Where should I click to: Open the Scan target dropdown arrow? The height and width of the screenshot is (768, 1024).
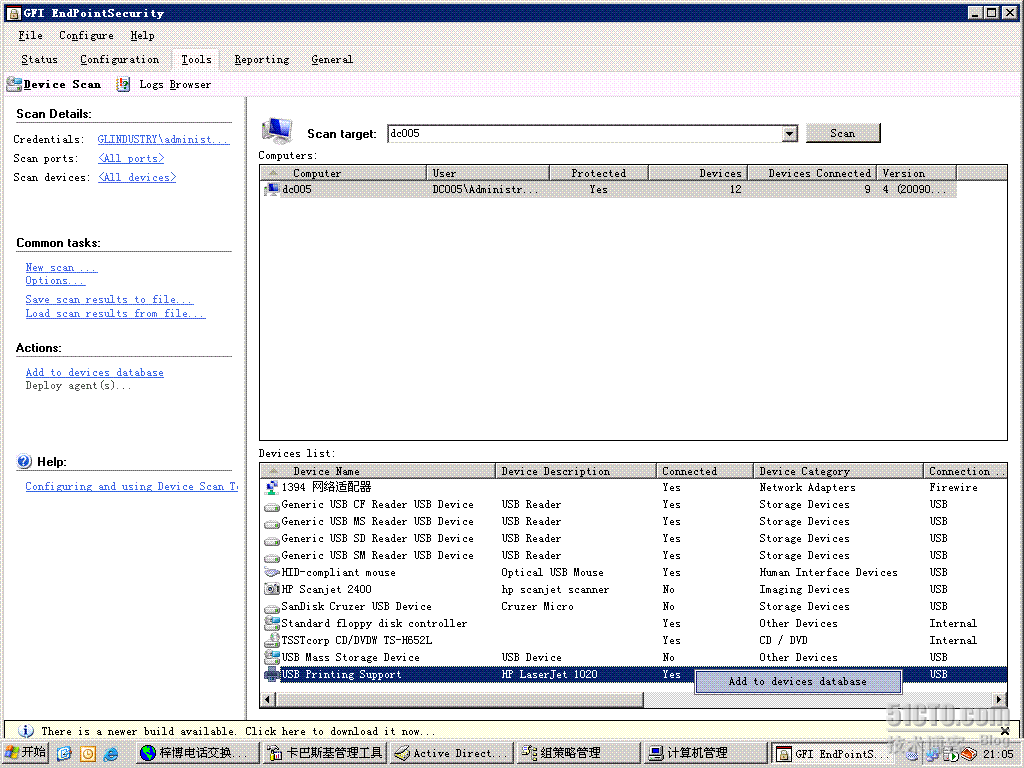point(790,133)
